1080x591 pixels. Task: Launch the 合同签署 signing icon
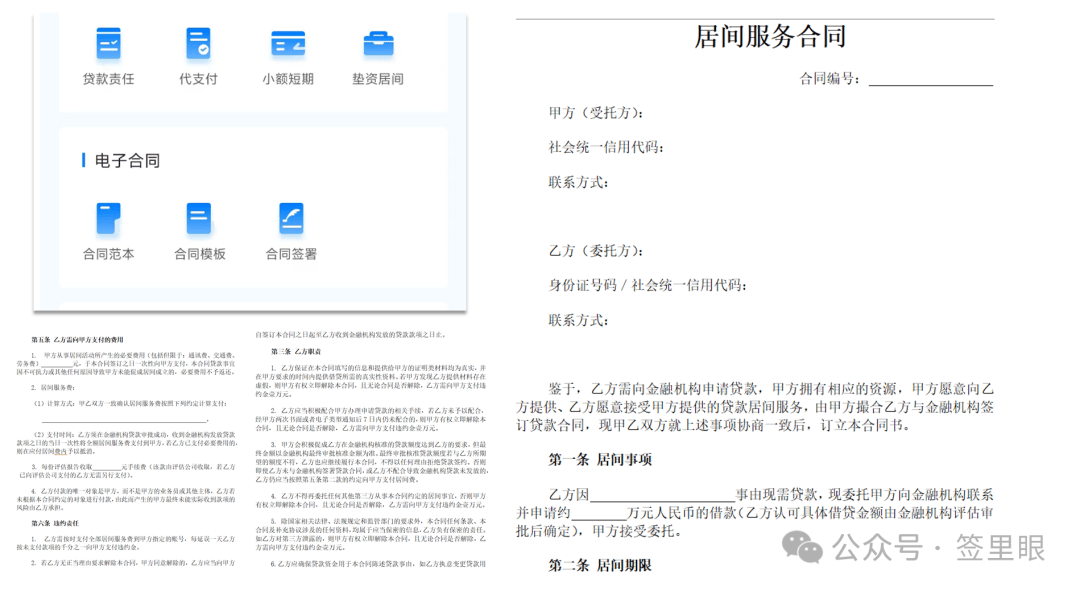[291, 218]
